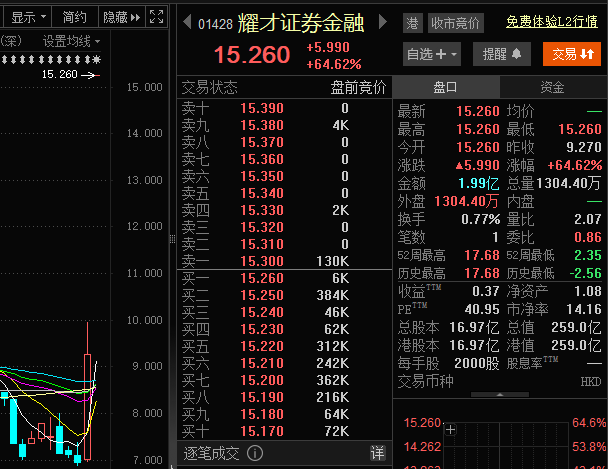
Task: Go to next stock with right arrow
Action: point(382,22)
